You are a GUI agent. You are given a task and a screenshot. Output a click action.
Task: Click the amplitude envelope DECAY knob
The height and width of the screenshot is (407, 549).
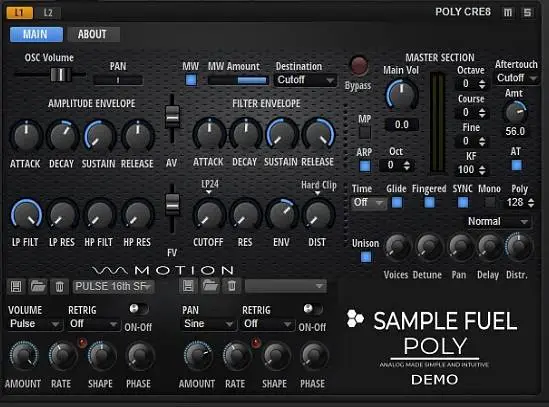pyautogui.click(x=63, y=136)
